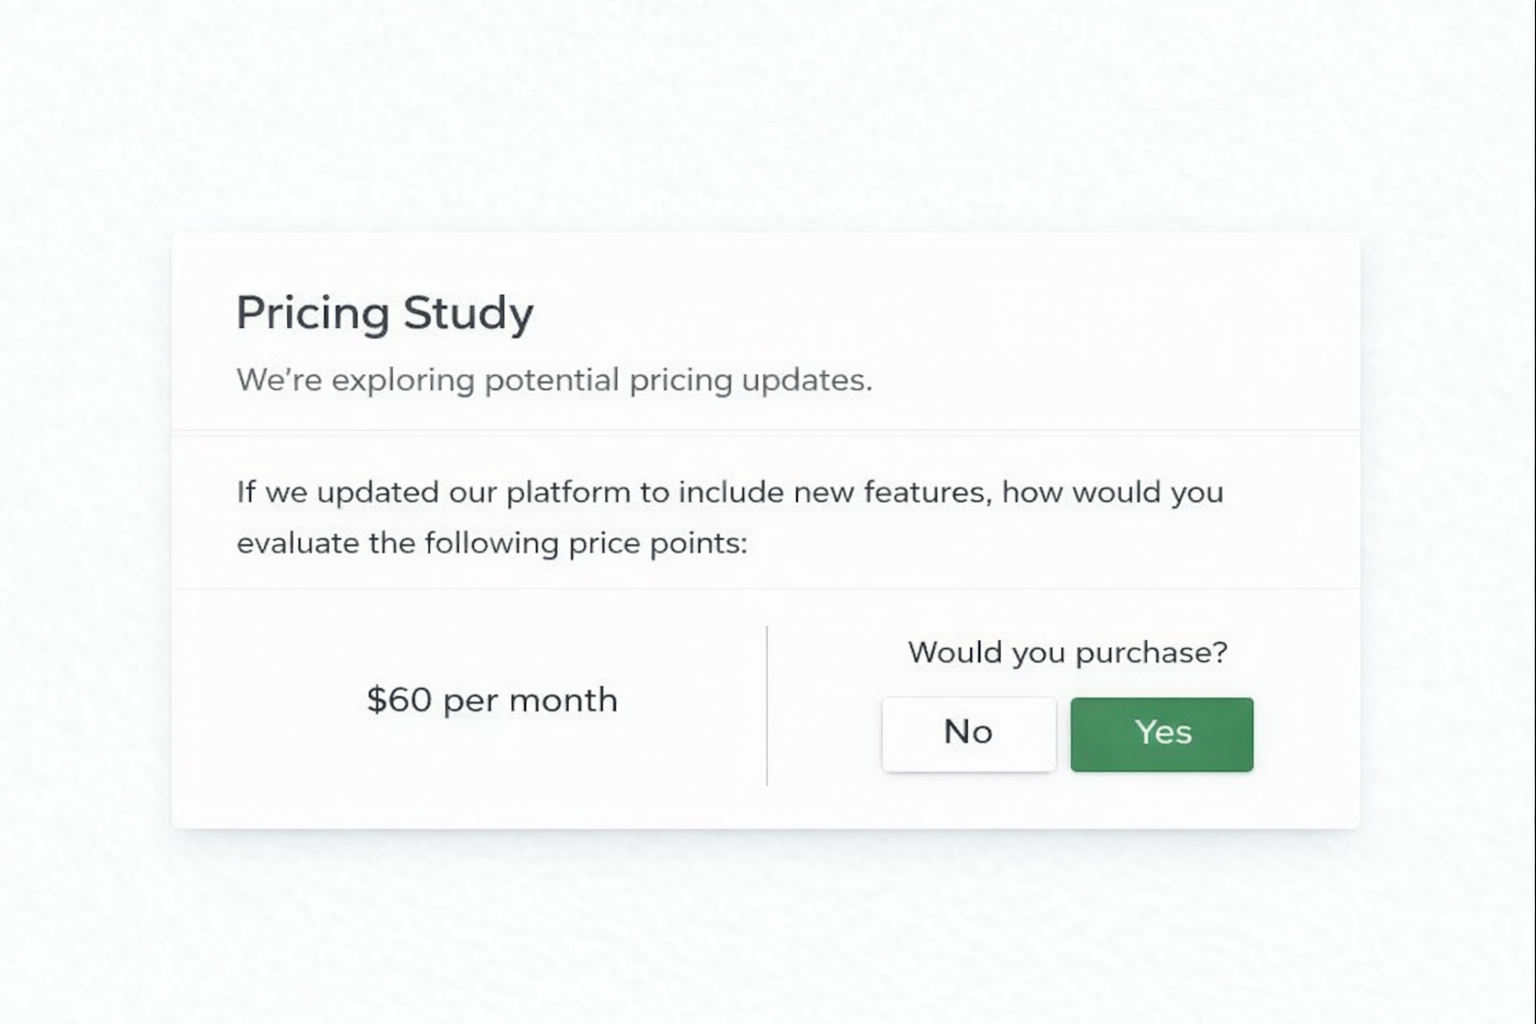Click the empty background outside the card
This screenshot has height=1024, width=1536.
(x=768, y=930)
